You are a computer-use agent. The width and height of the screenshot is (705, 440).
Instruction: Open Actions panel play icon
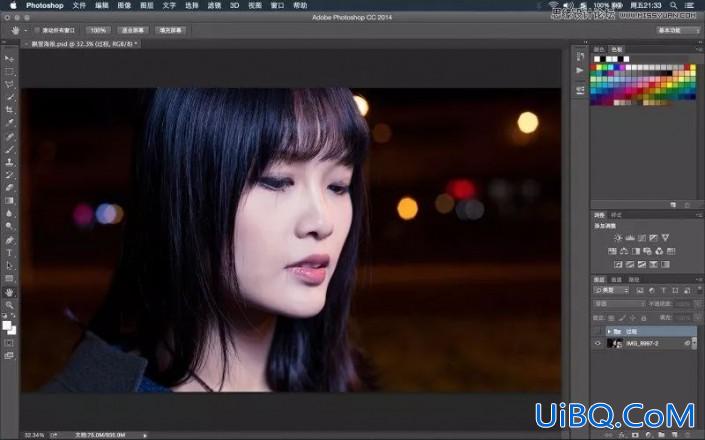pyautogui.click(x=580, y=71)
